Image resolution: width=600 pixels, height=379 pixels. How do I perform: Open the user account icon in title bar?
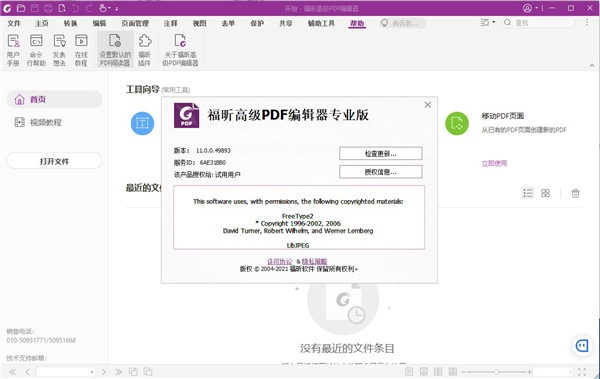pyautogui.click(x=527, y=8)
